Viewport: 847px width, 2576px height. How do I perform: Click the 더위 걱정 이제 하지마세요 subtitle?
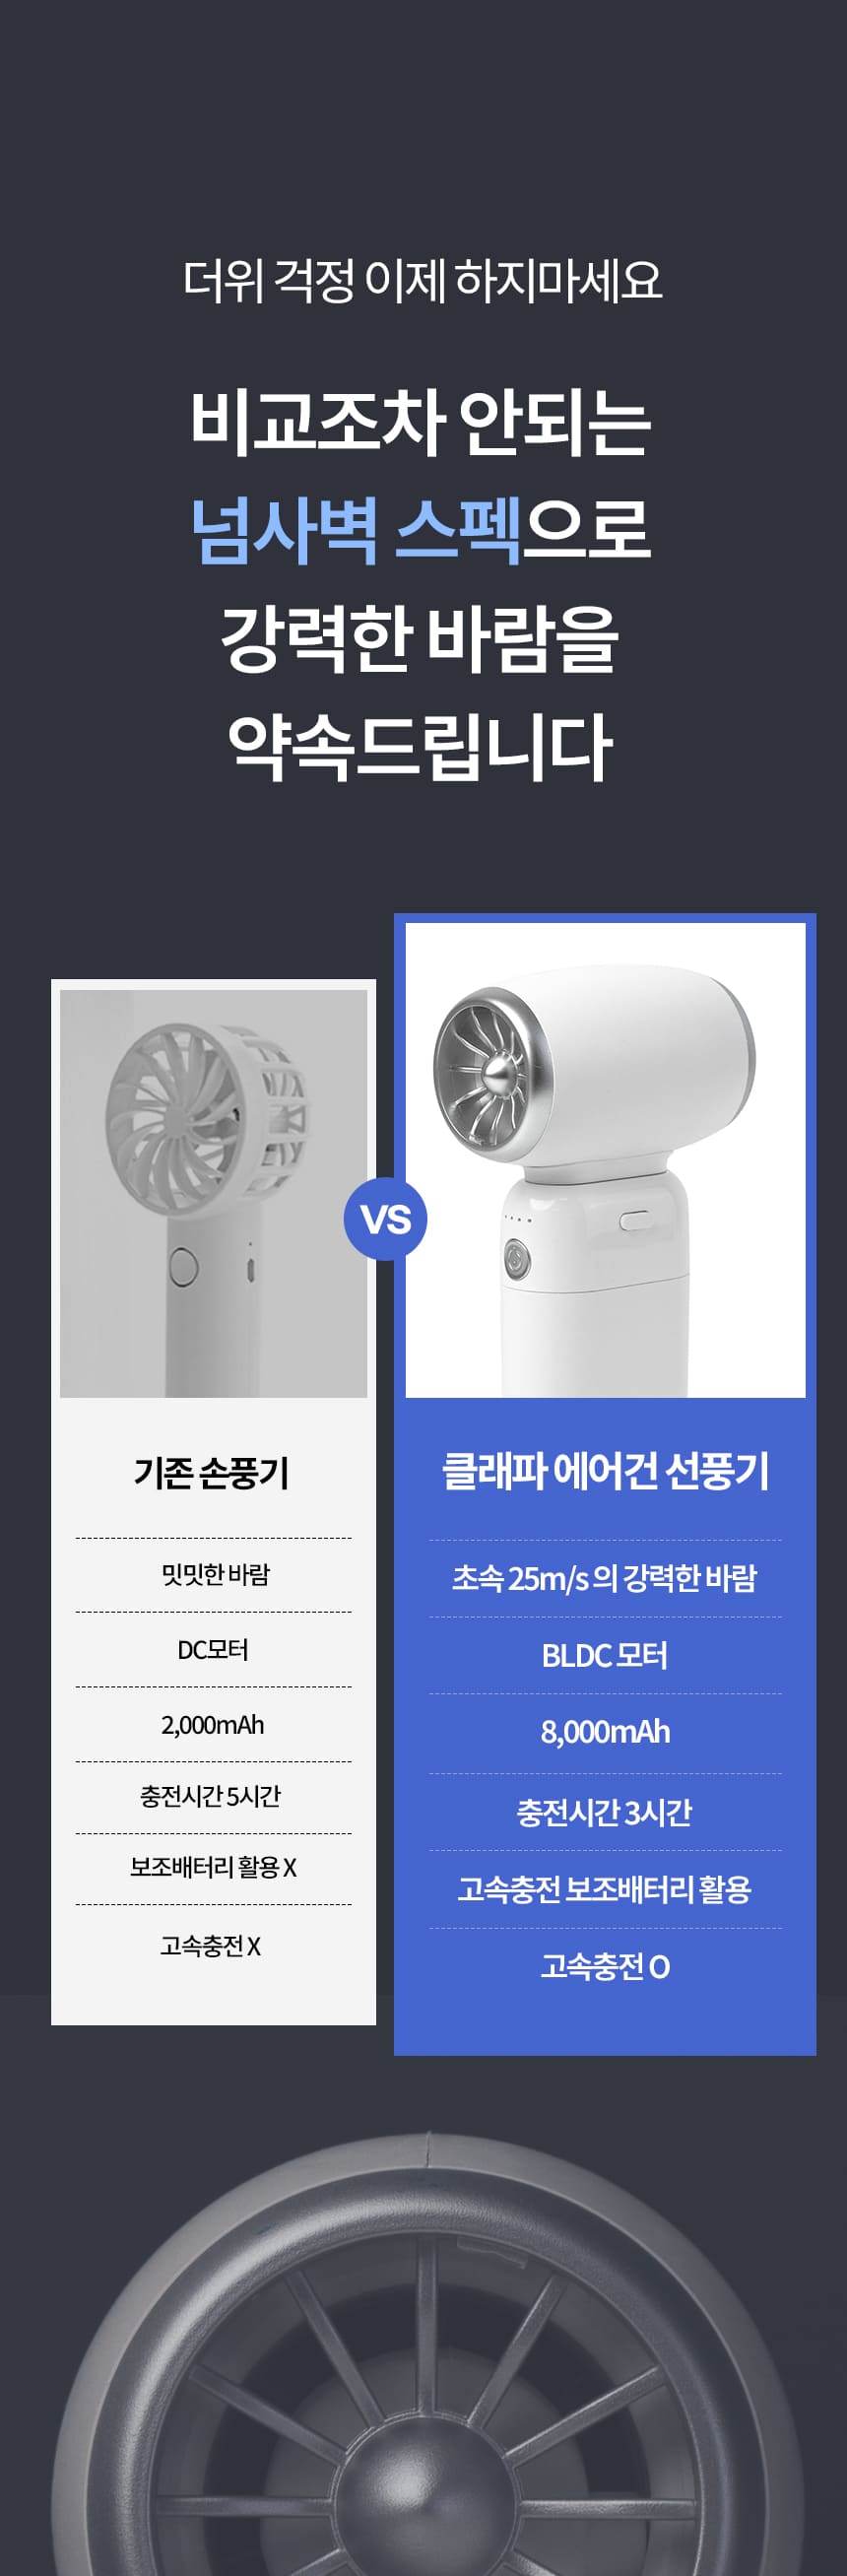point(423,280)
